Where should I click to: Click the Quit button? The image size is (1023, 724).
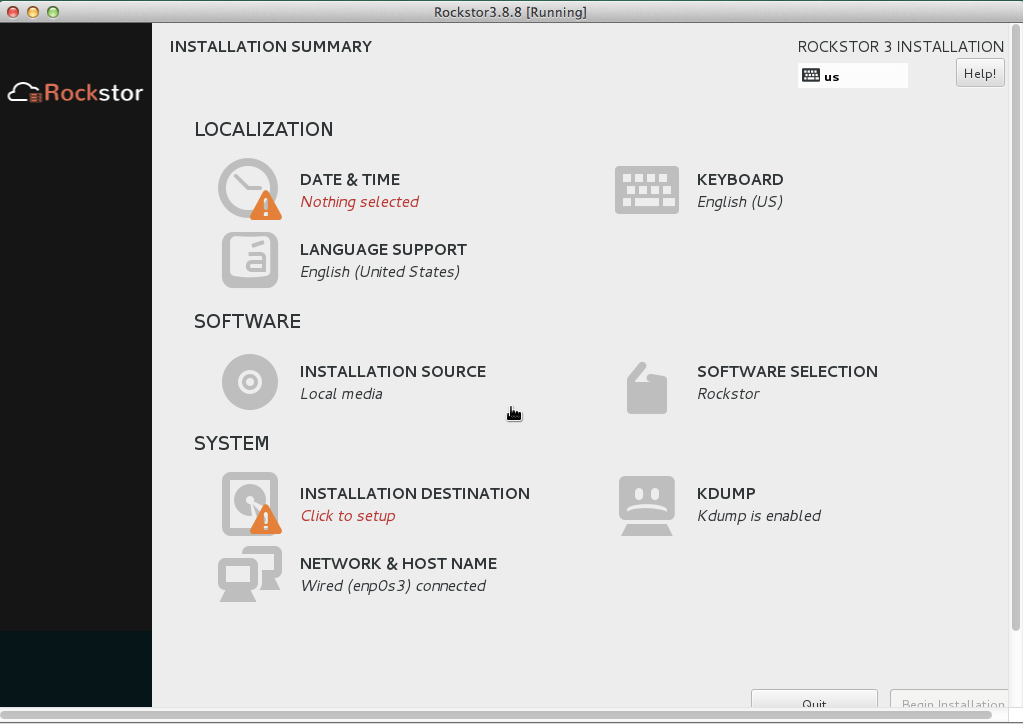[814, 701]
